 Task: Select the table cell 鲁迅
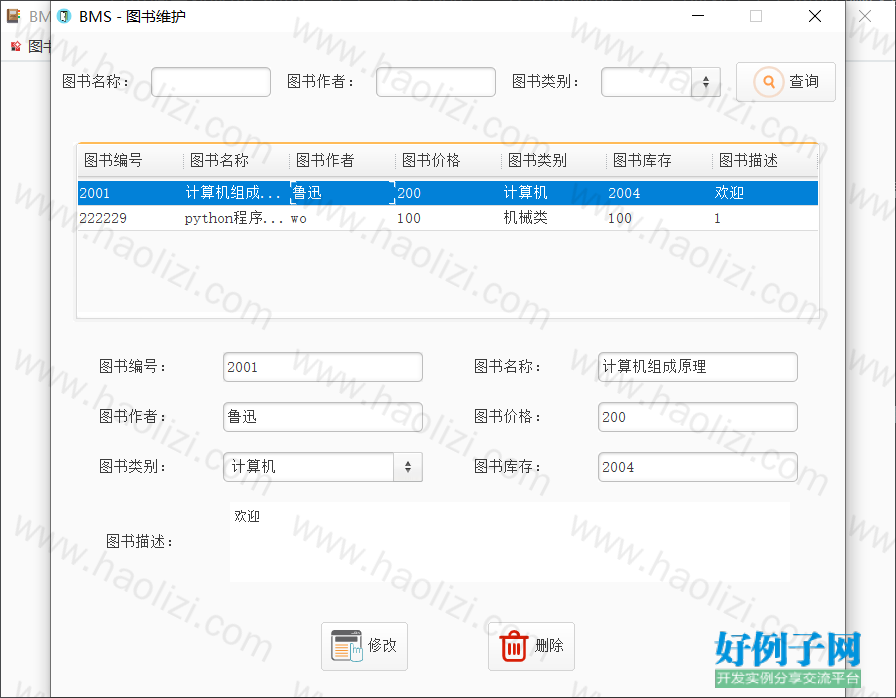coord(342,193)
